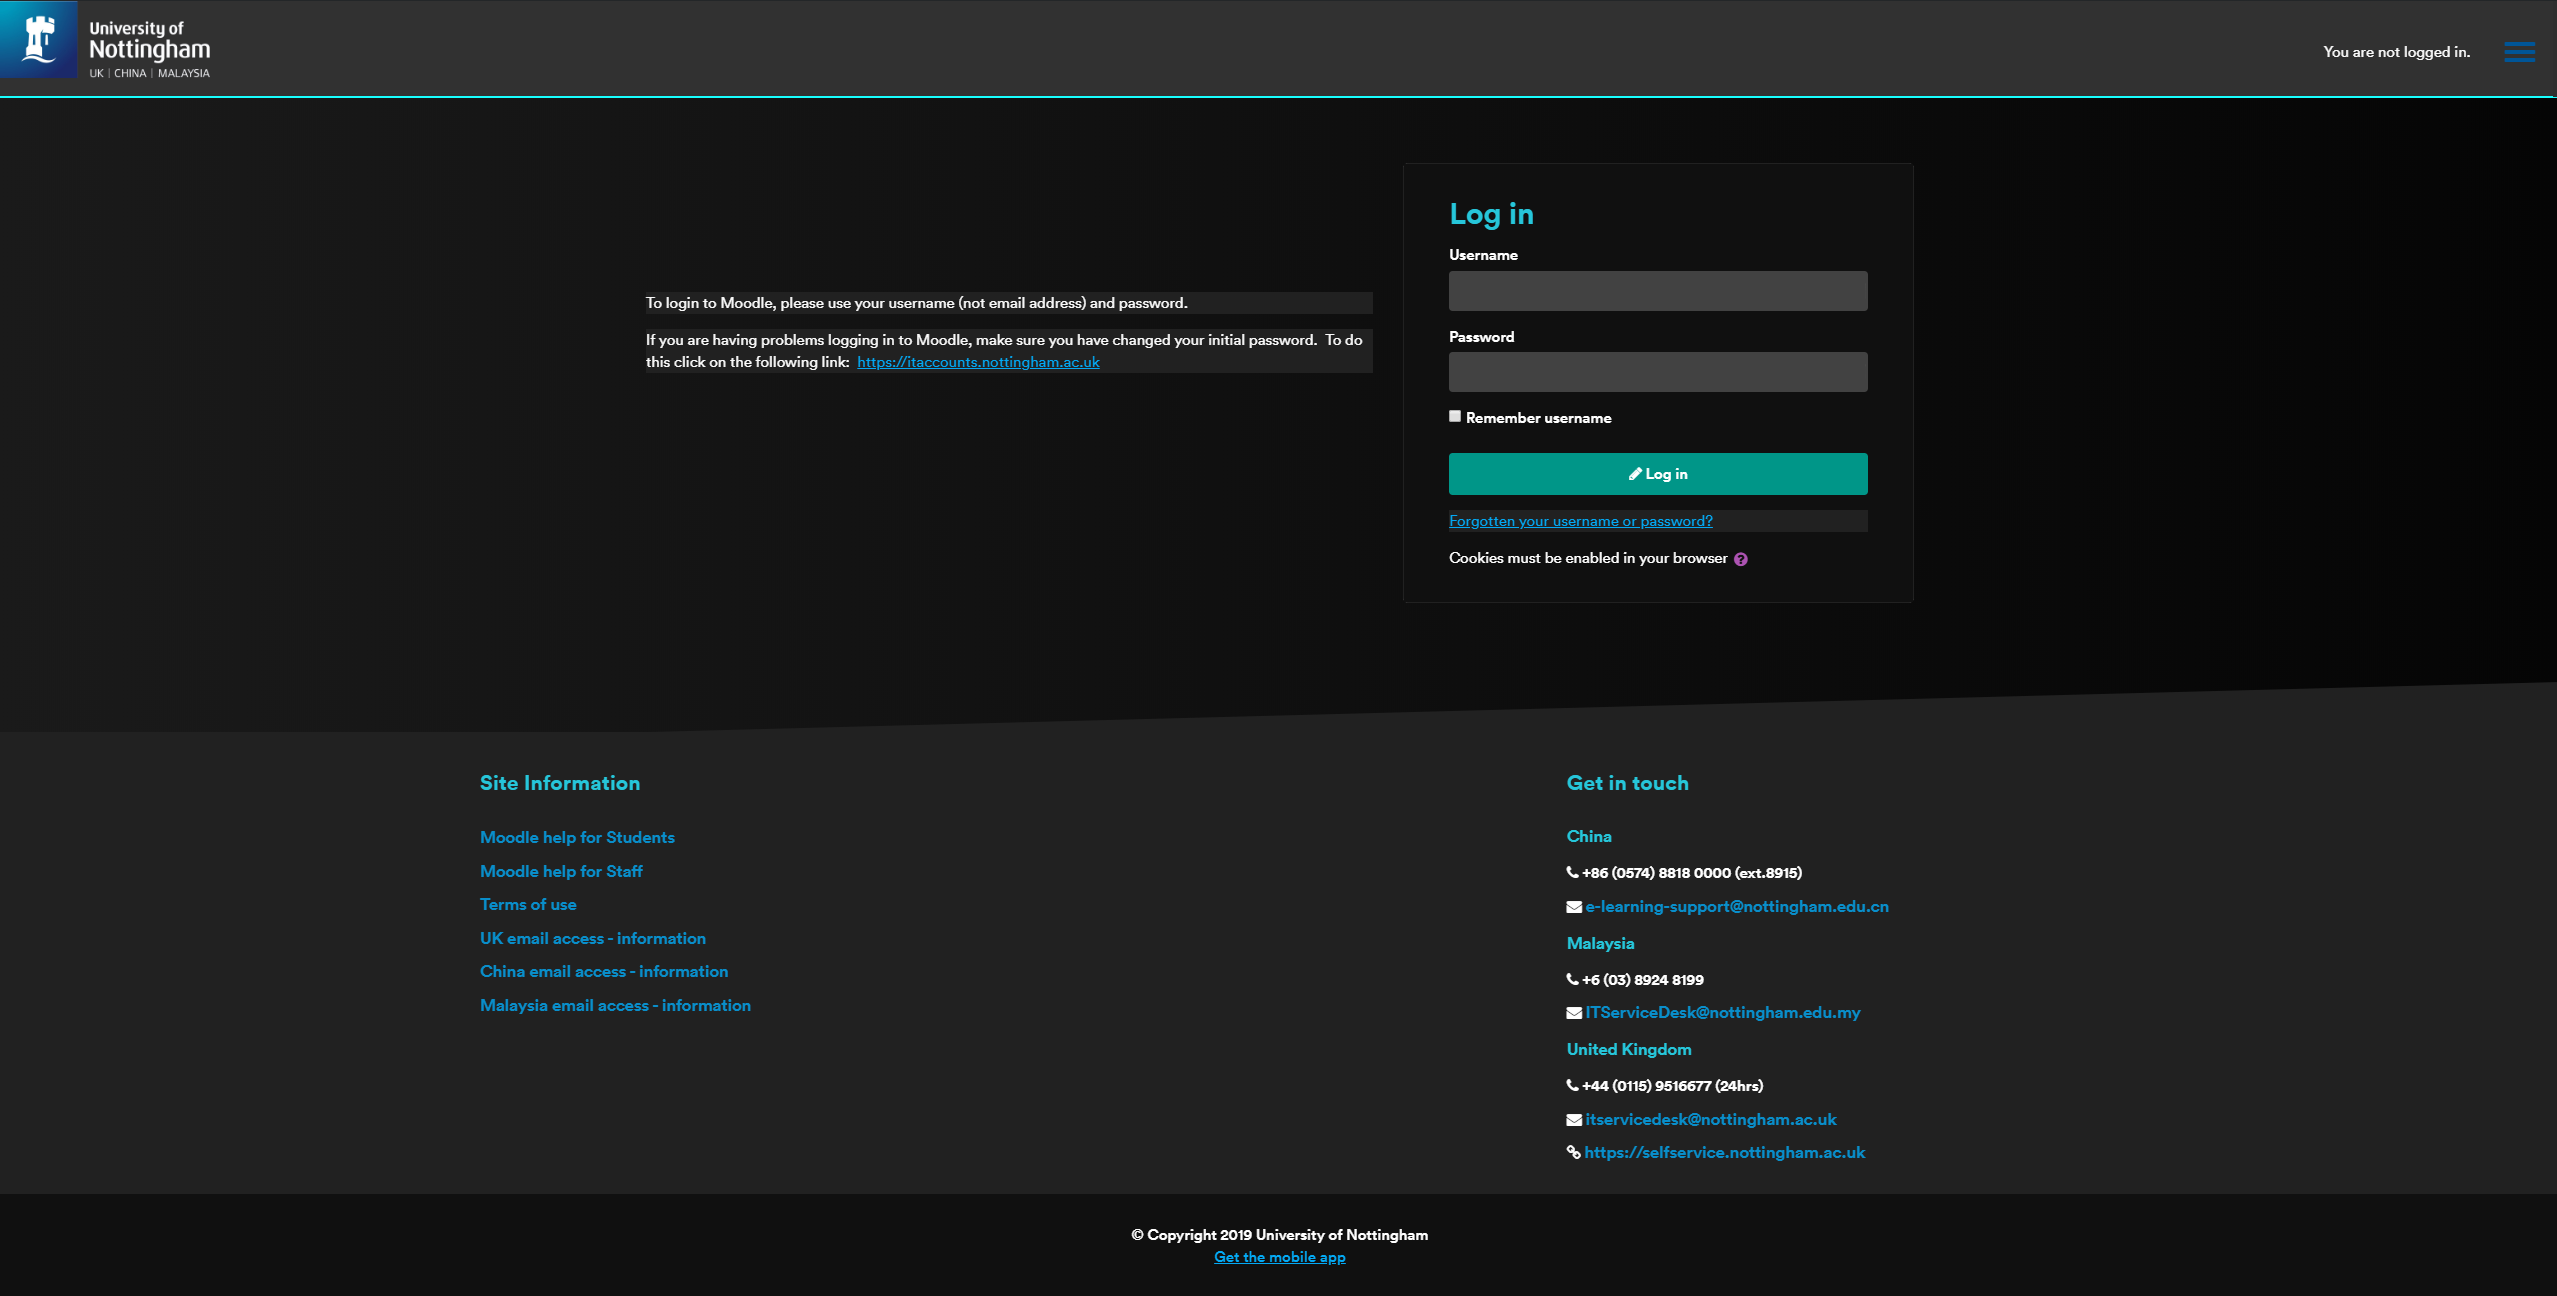Image resolution: width=2557 pixels, height=1296 pixels.
Task: Click the United Kingdom phone icon
Action: pyautogui.click(x=1572, y=1086)
